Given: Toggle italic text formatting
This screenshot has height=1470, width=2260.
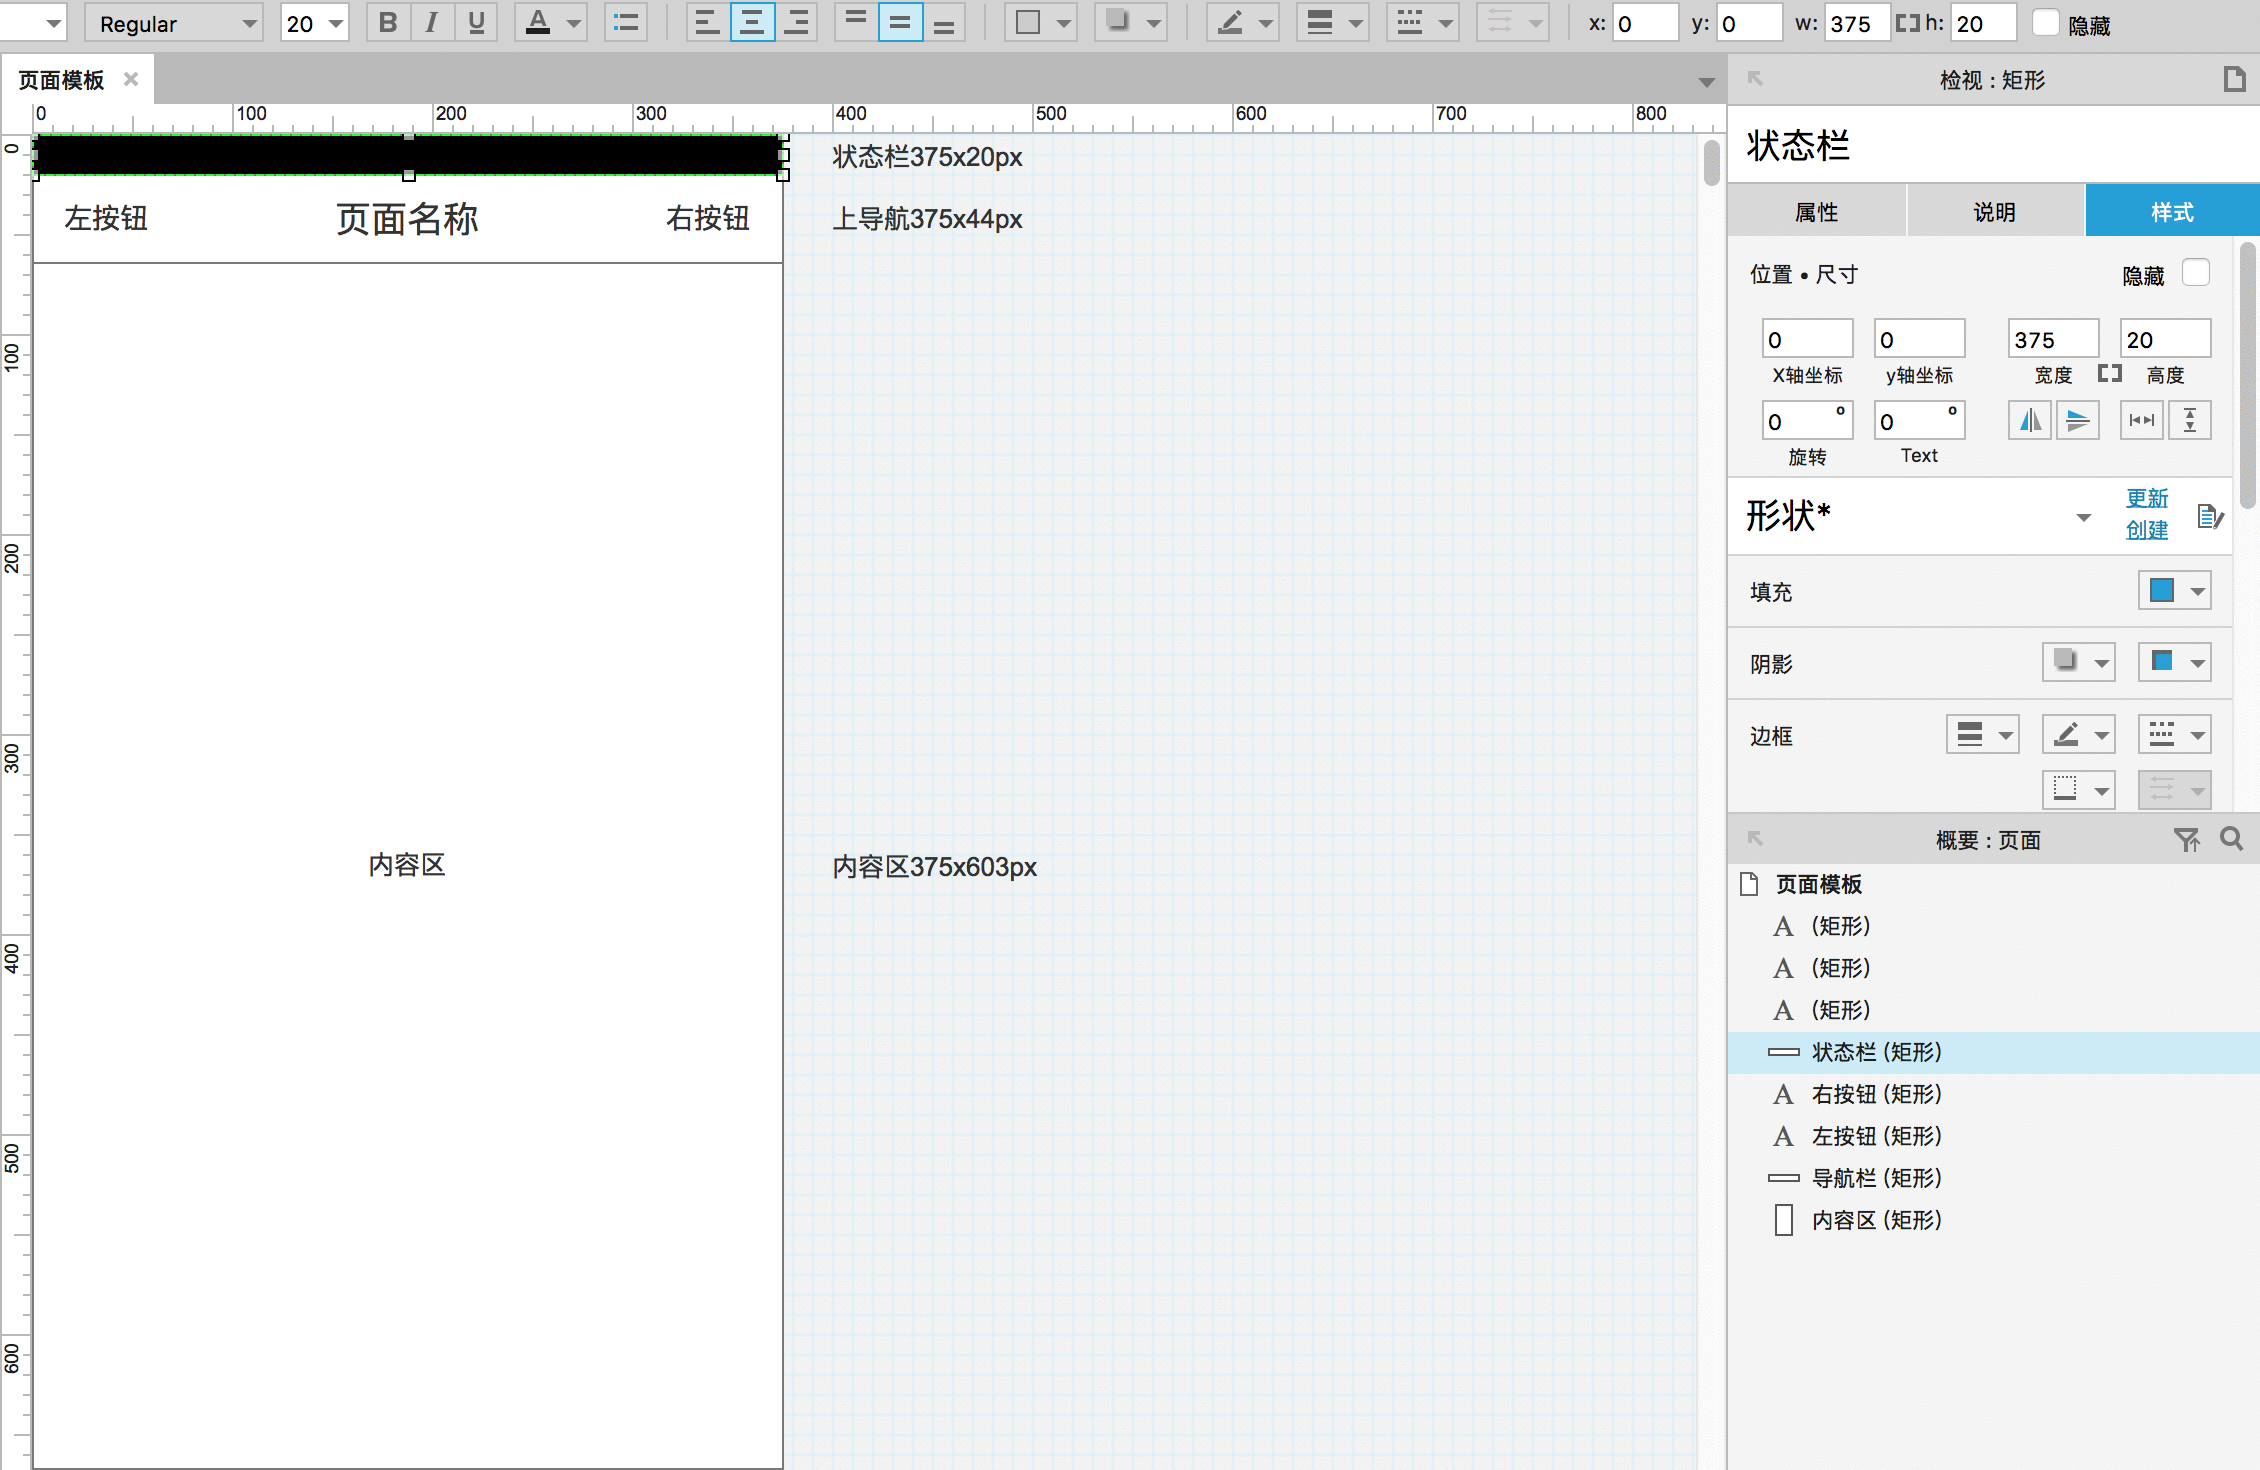Looking at the screenshot, I should pyautogui.click(x=432, y=23).
